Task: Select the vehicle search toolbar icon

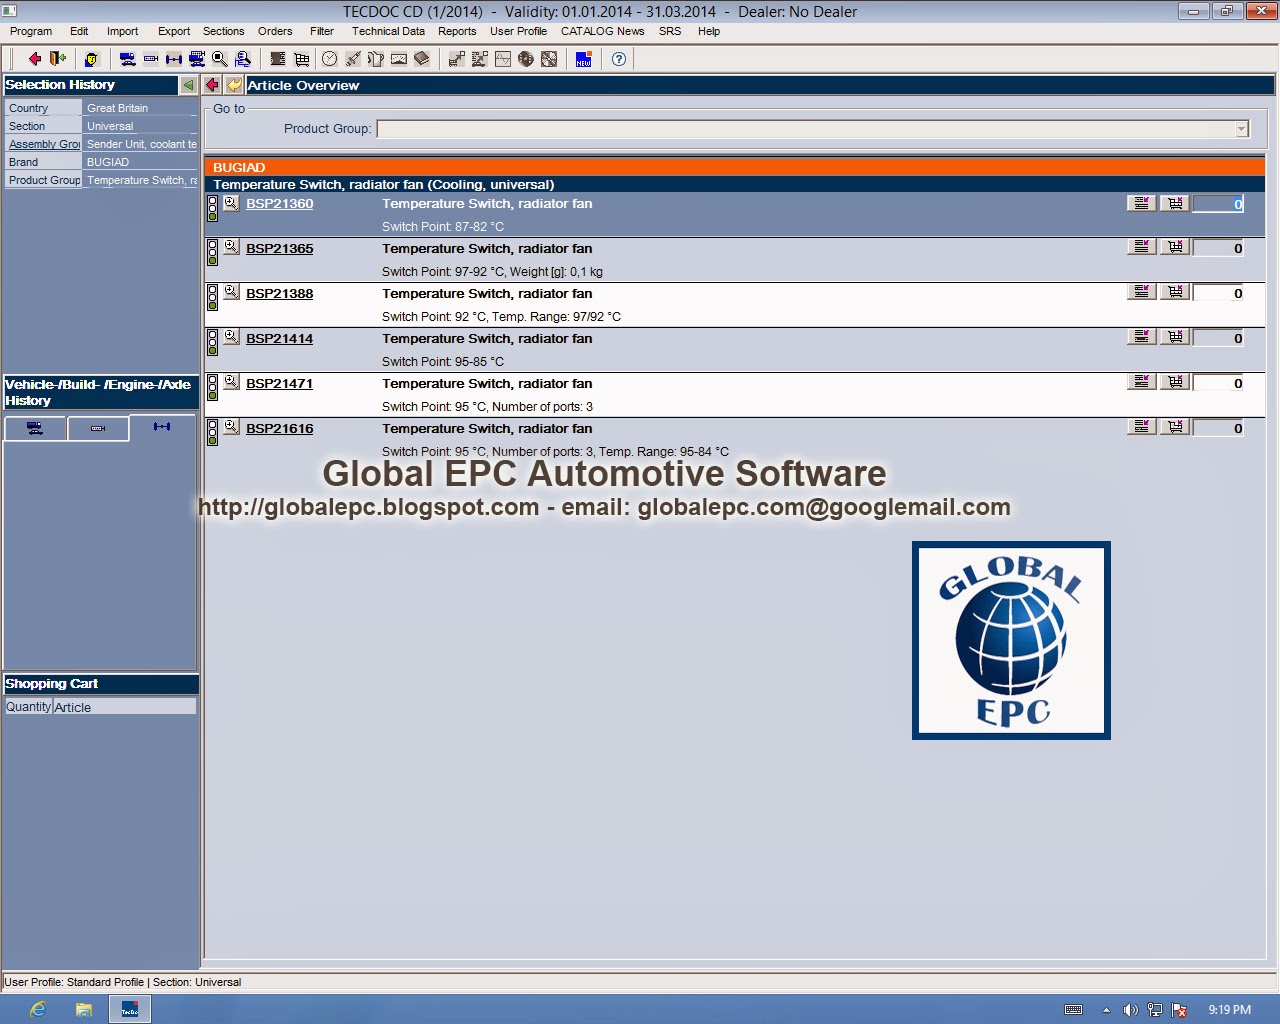Action: pyautogui.click(x=127, y=59)
